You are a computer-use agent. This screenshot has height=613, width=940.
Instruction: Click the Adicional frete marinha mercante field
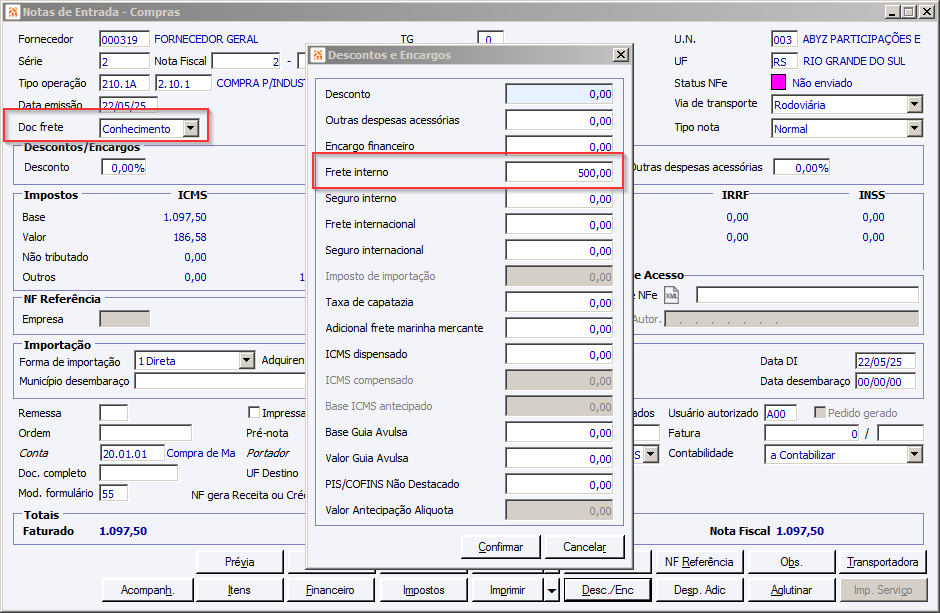(559, 328)
